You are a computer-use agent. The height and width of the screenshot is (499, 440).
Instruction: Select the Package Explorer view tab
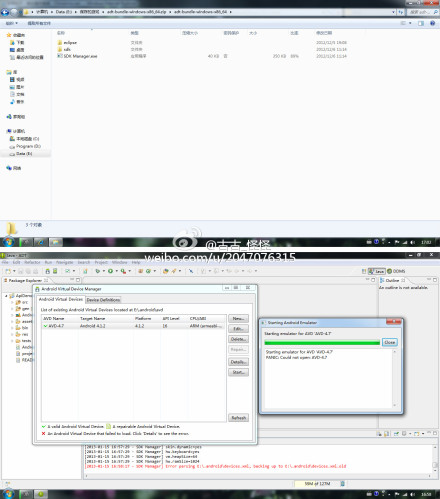tap(26, 280)
